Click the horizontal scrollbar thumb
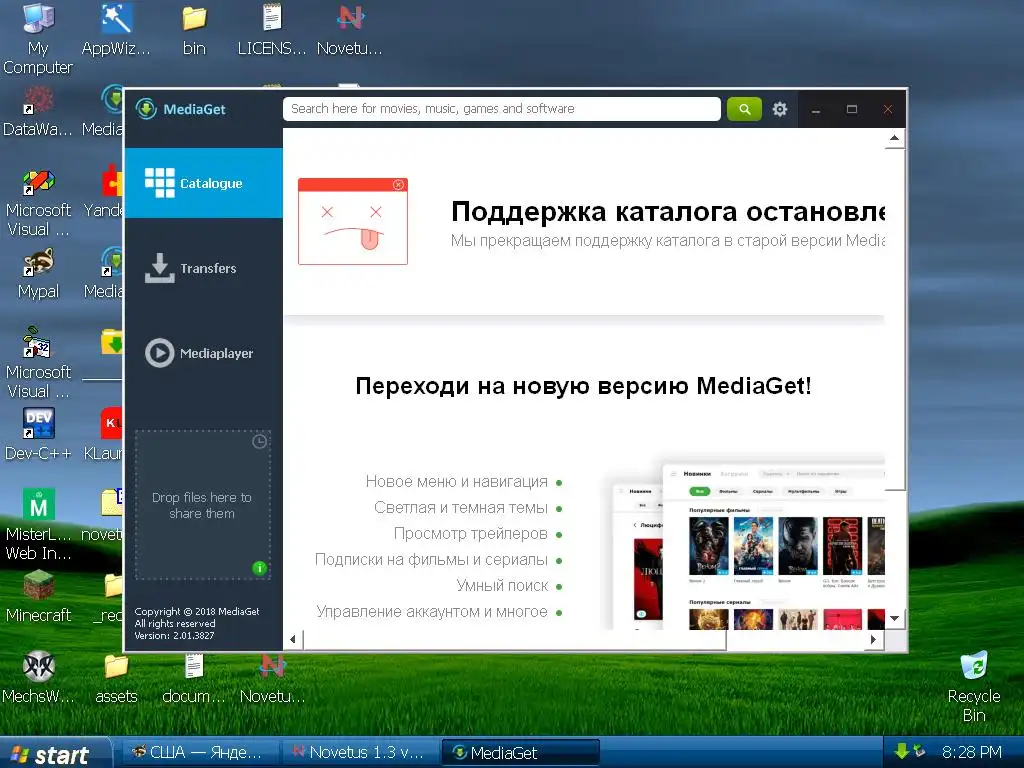Viewport: 1024px width, 768px height. coord(515,639)
